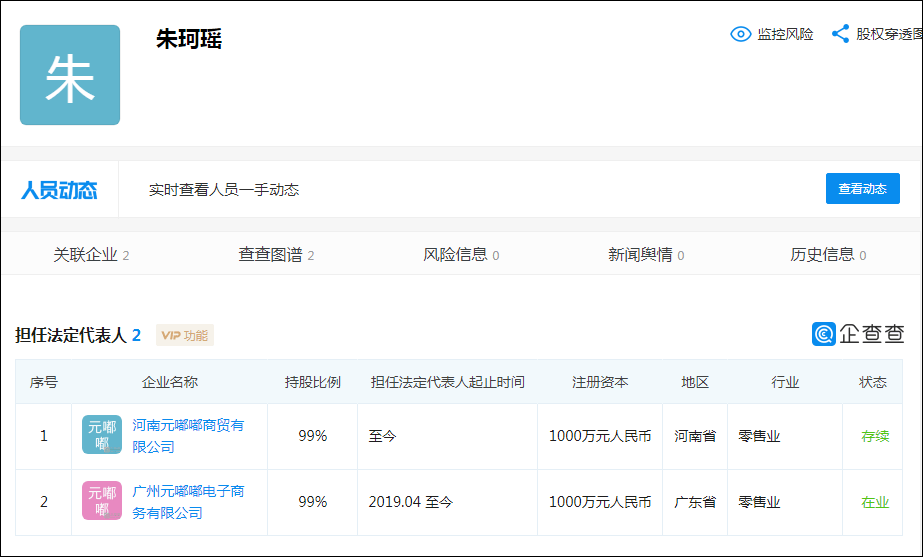Click the 持股比例 column header
This screenshot has height=557, width=923.
pyautogui.click(x=313, y=382)
